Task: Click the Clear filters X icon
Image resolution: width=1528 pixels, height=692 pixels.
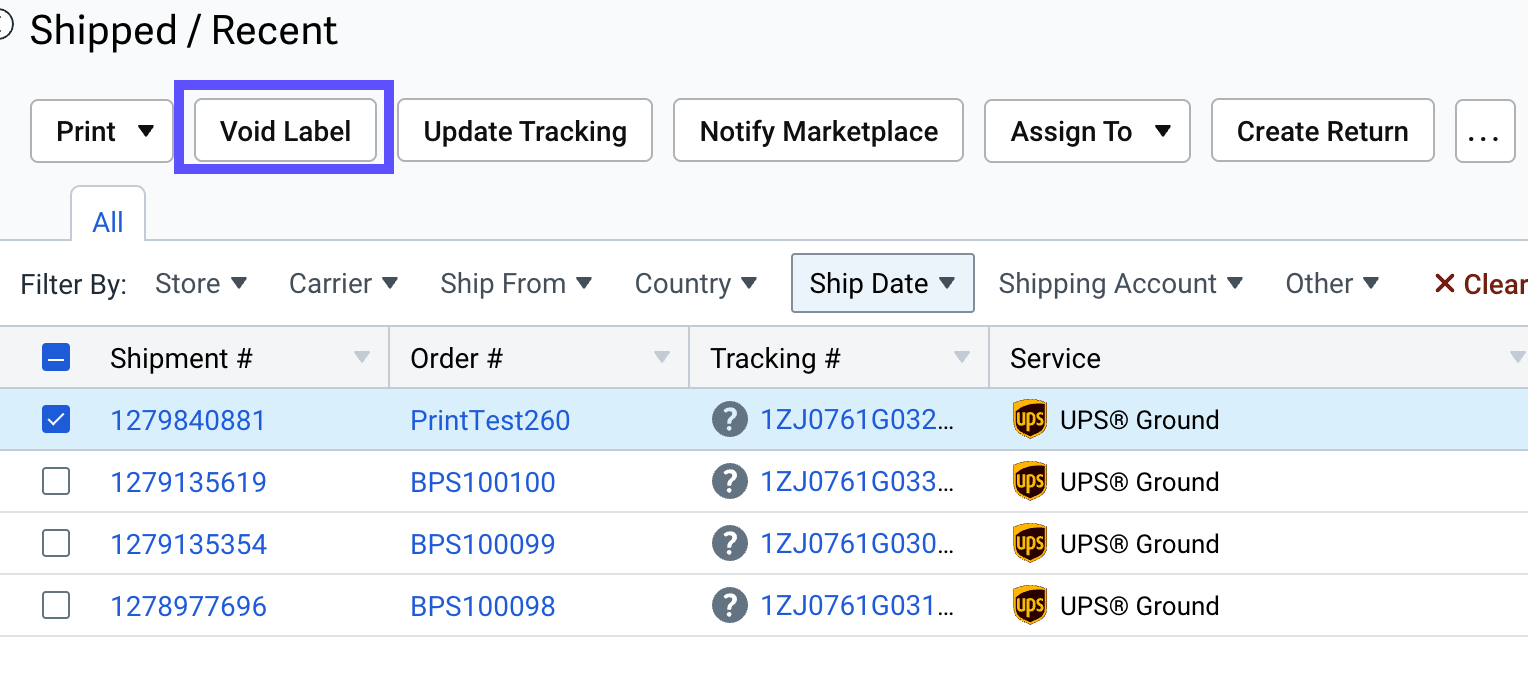Action: tap(1444, 284)
